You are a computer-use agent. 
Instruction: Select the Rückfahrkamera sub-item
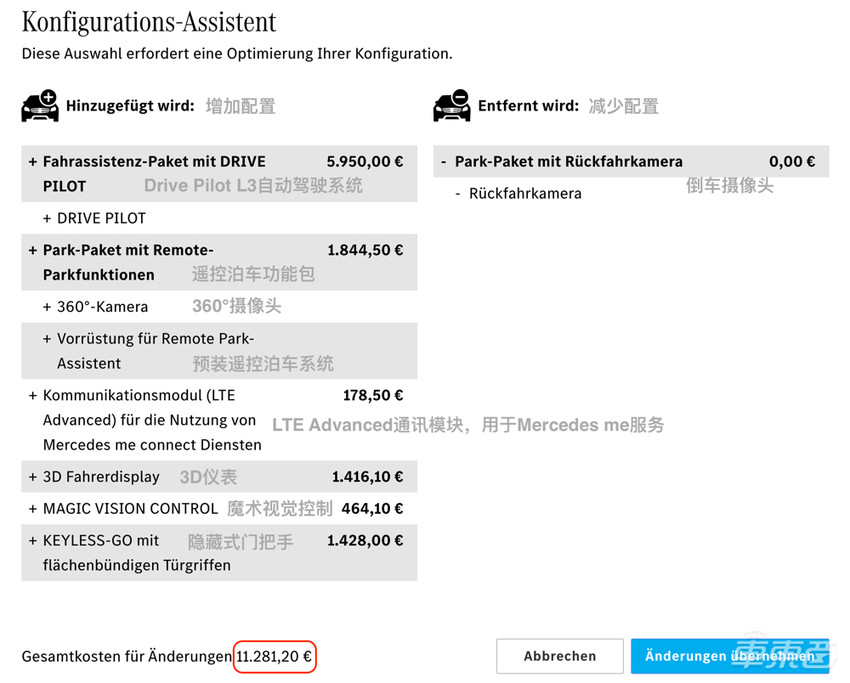[525, 193]
